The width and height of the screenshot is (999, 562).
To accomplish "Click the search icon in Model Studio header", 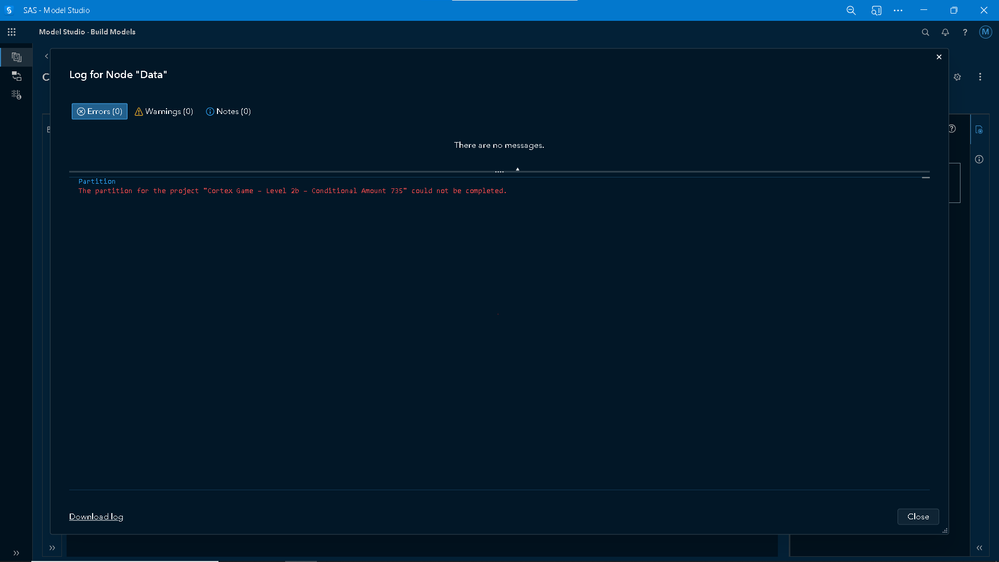I will point(925,32).
